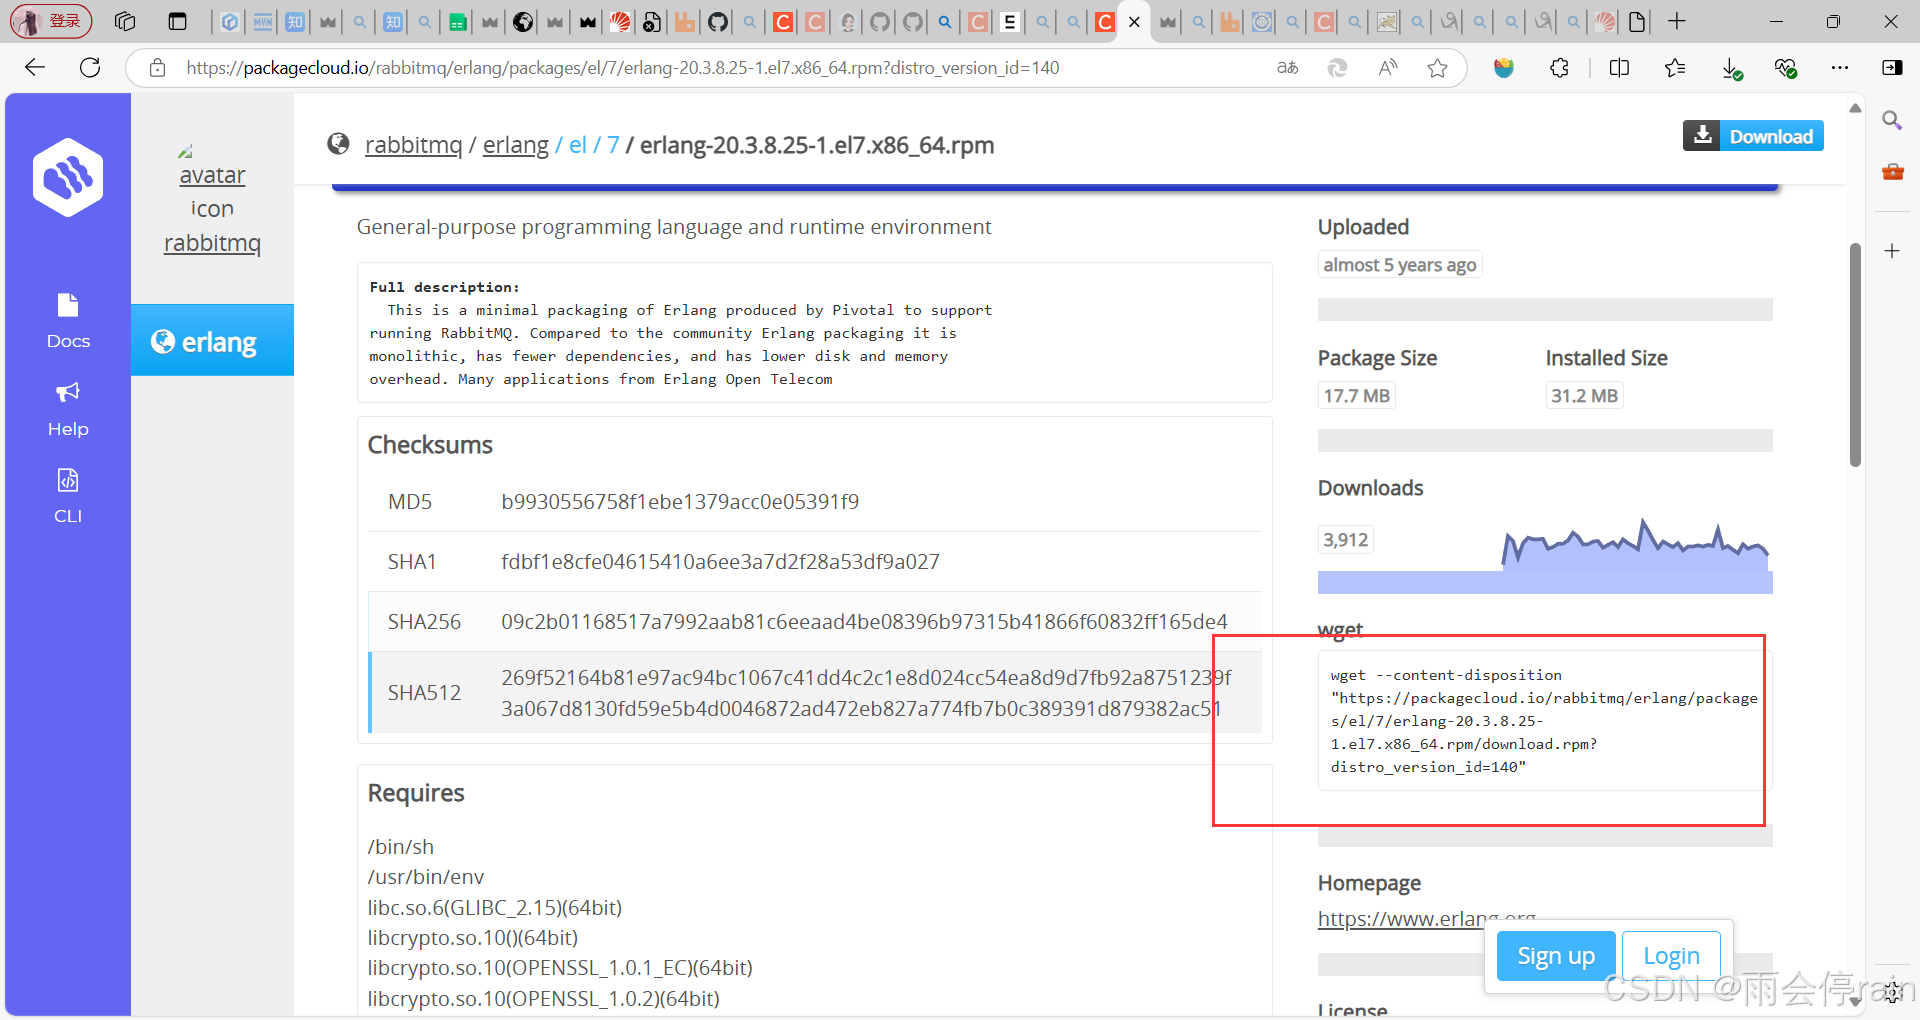Open the Favorites list

1675,68
